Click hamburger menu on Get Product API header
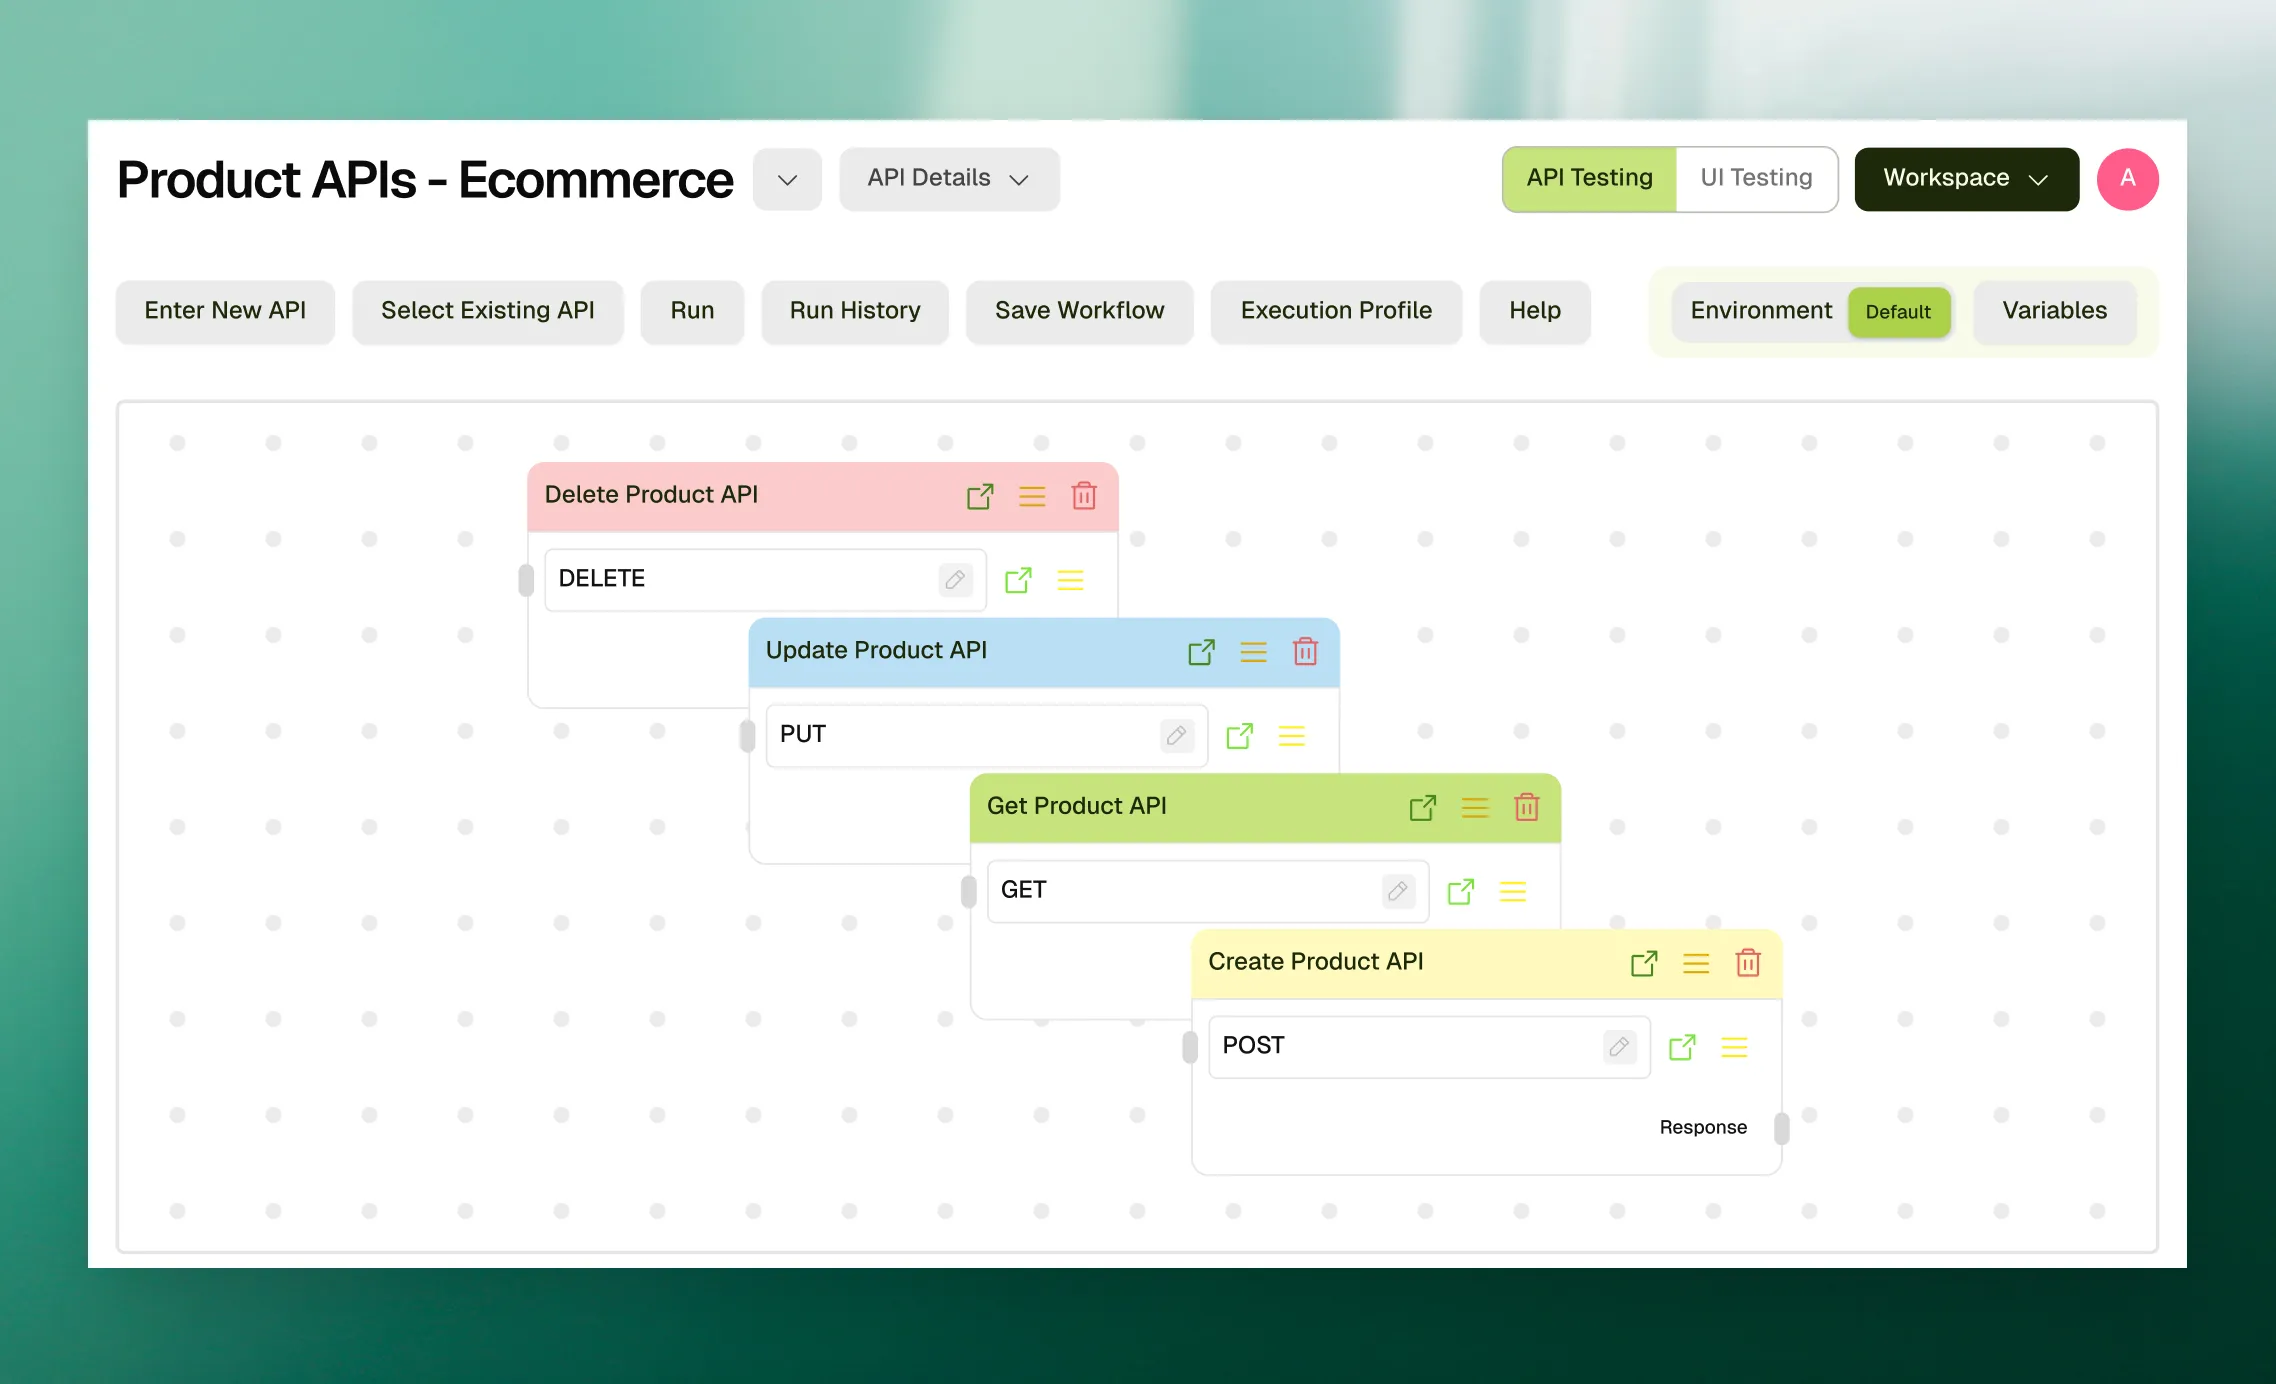Screen dimensions: 2276x1384 point(1475,808)
